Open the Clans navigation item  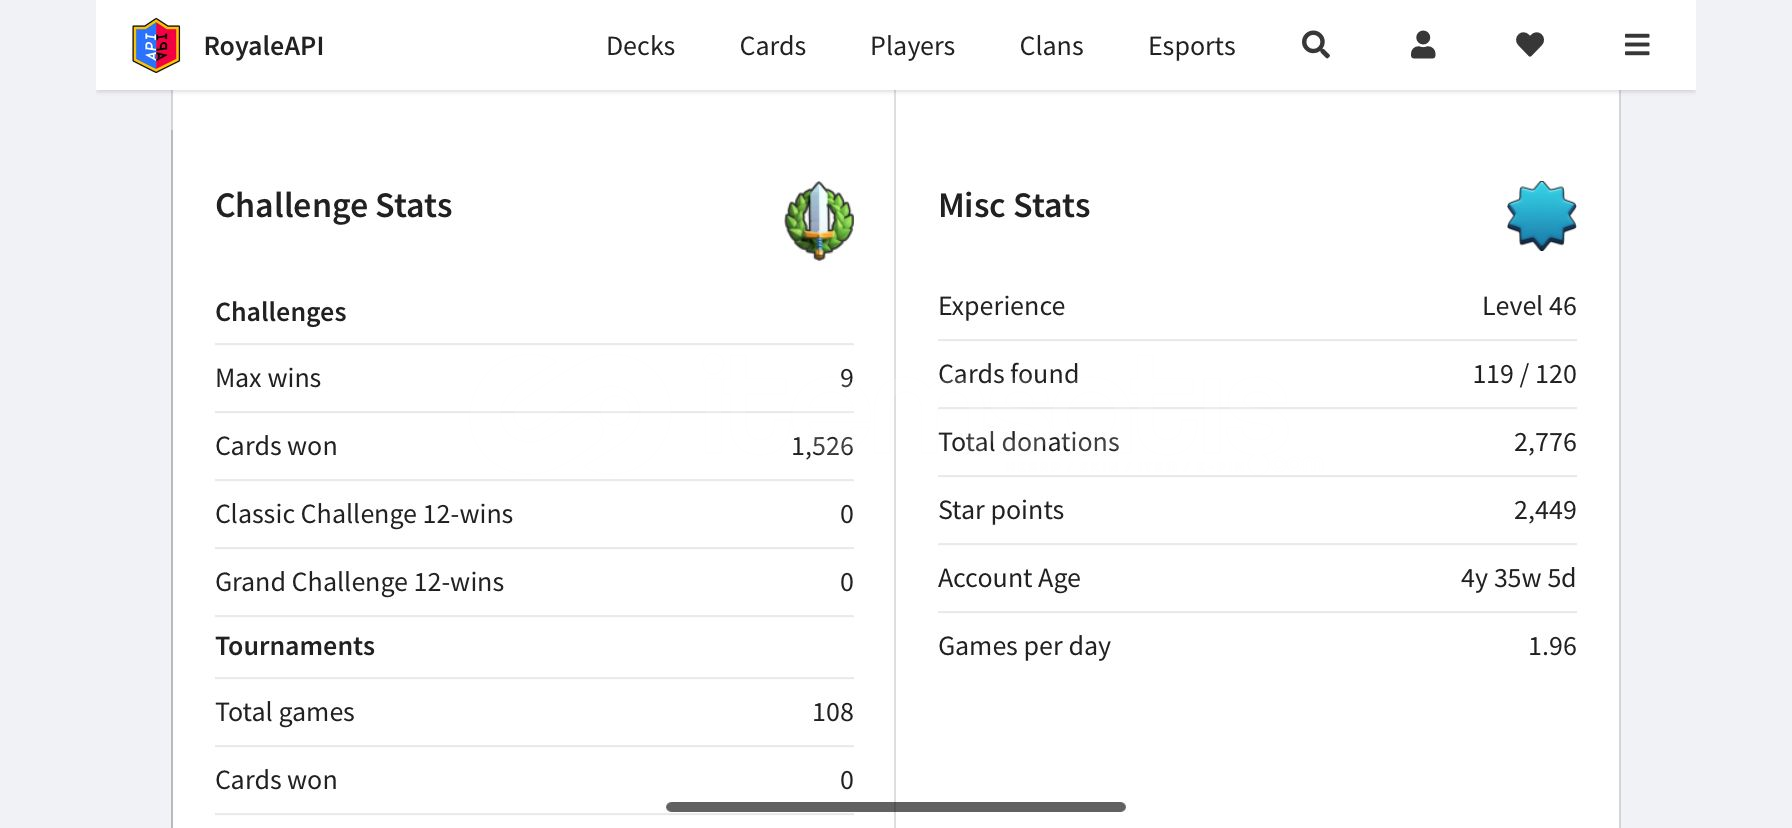[x=1051, y=46]
